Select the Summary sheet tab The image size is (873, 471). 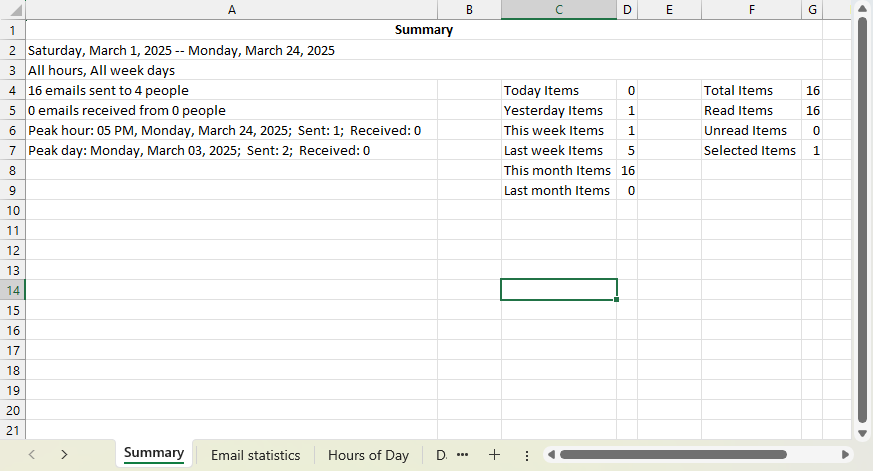pyautogui.click(x=154, y=454)
